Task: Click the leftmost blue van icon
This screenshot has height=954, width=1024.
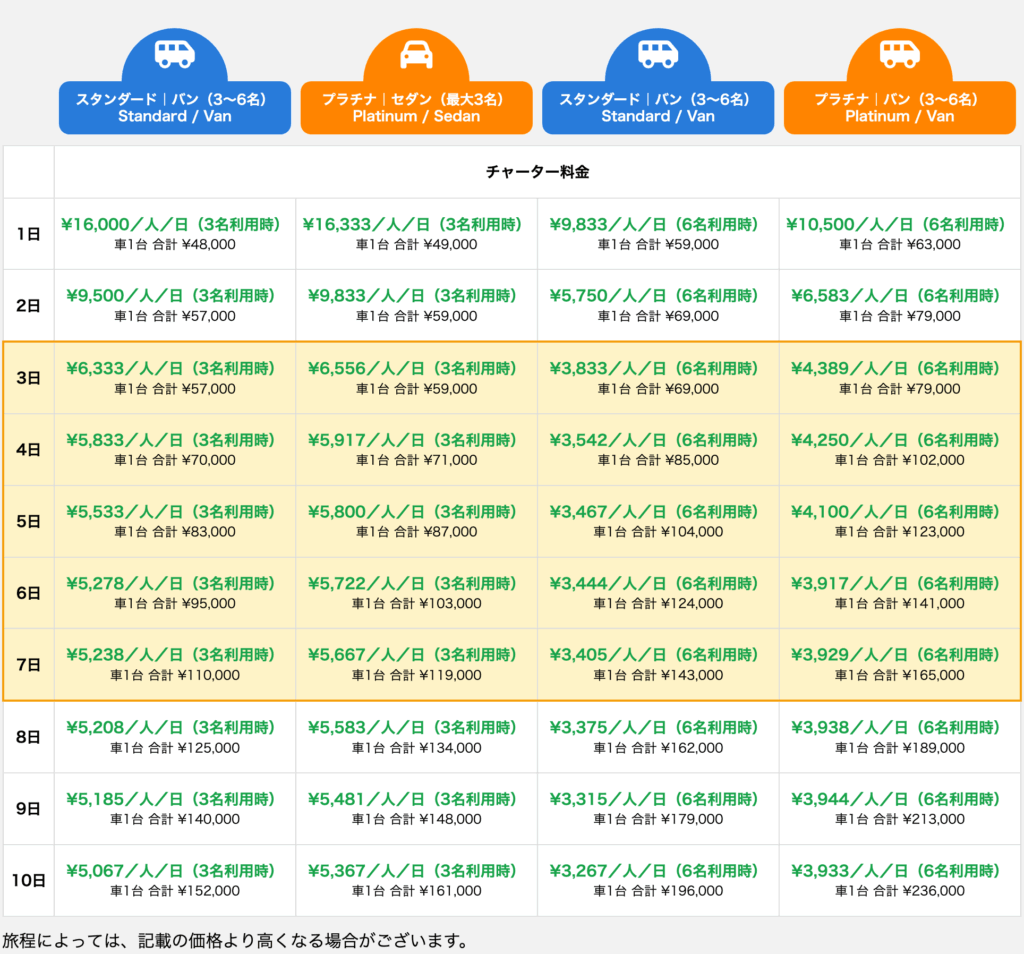Action: 174,54
